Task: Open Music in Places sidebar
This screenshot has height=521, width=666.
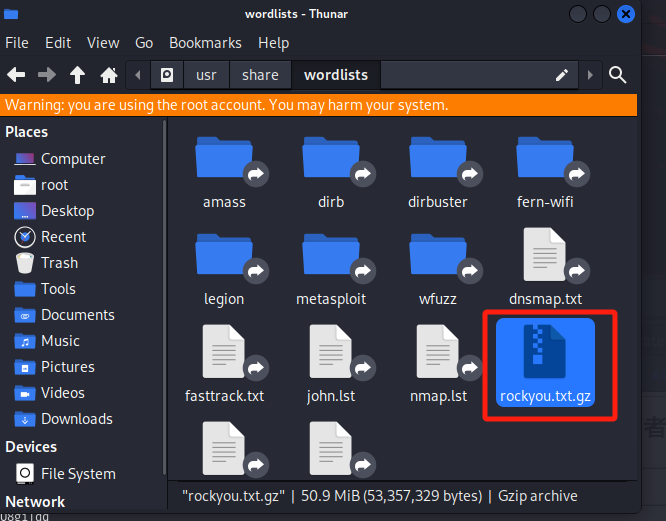Action: (47, 341)
